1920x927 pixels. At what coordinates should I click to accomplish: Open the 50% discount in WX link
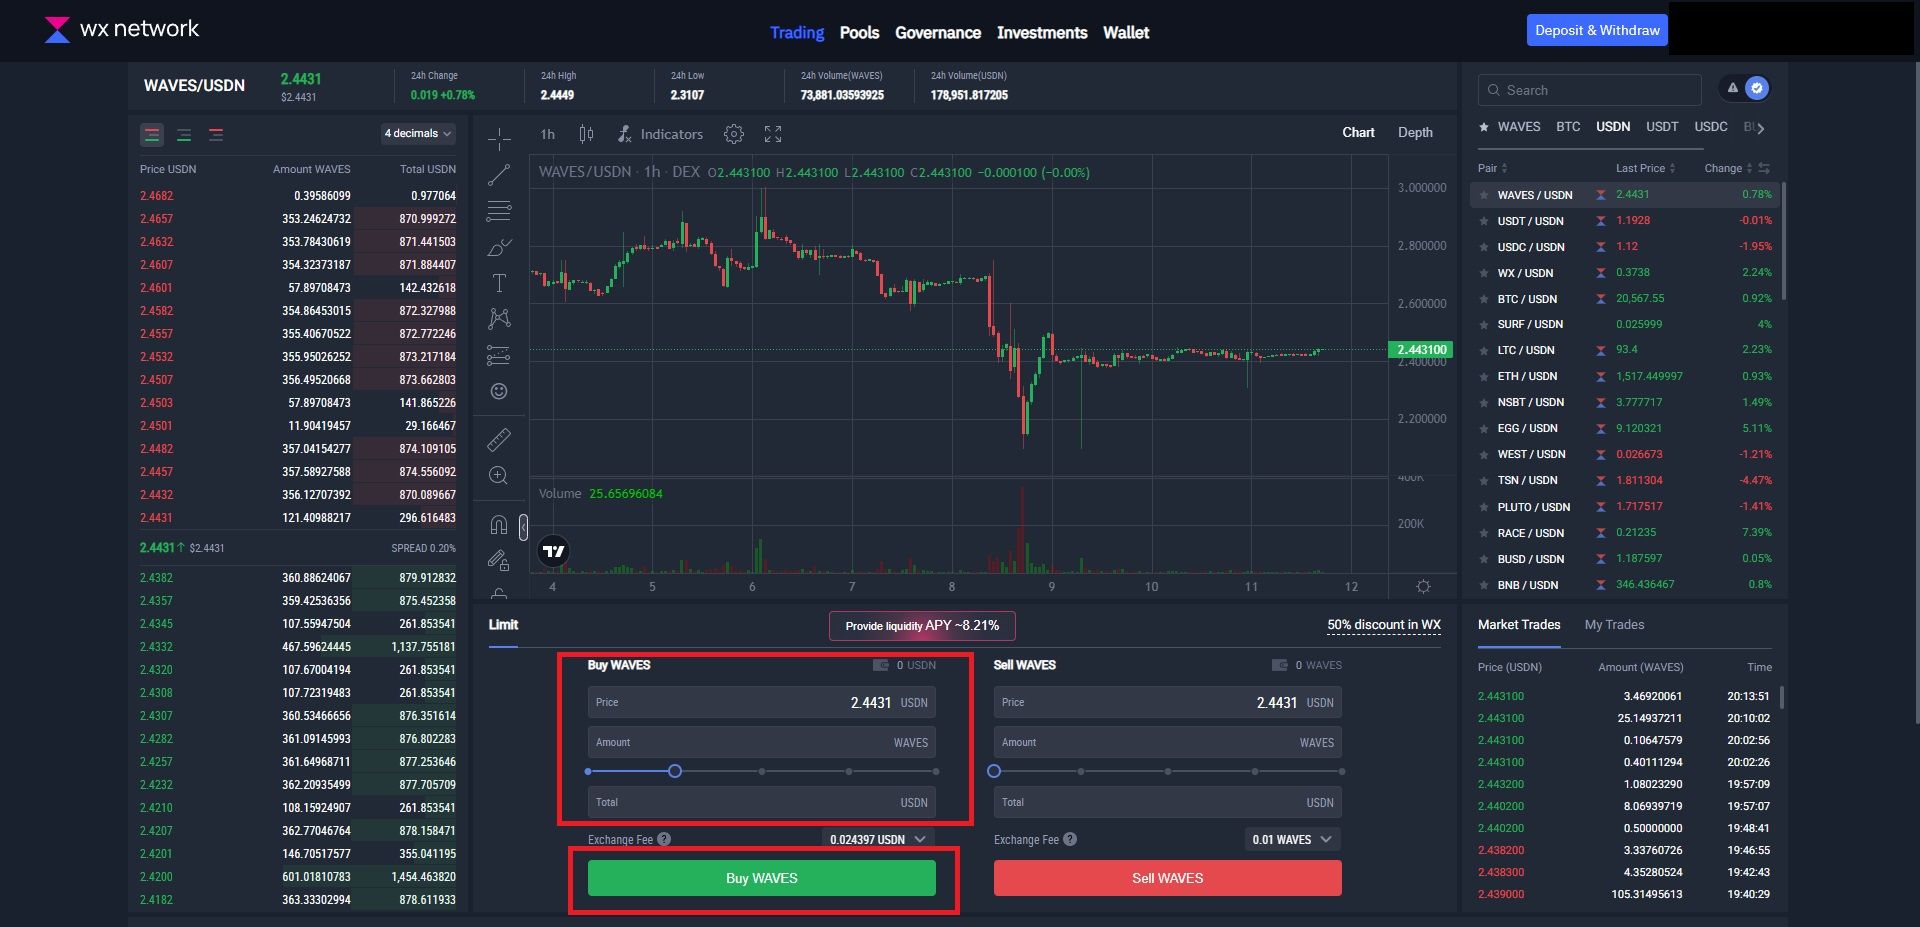[x=1384, y=625]
